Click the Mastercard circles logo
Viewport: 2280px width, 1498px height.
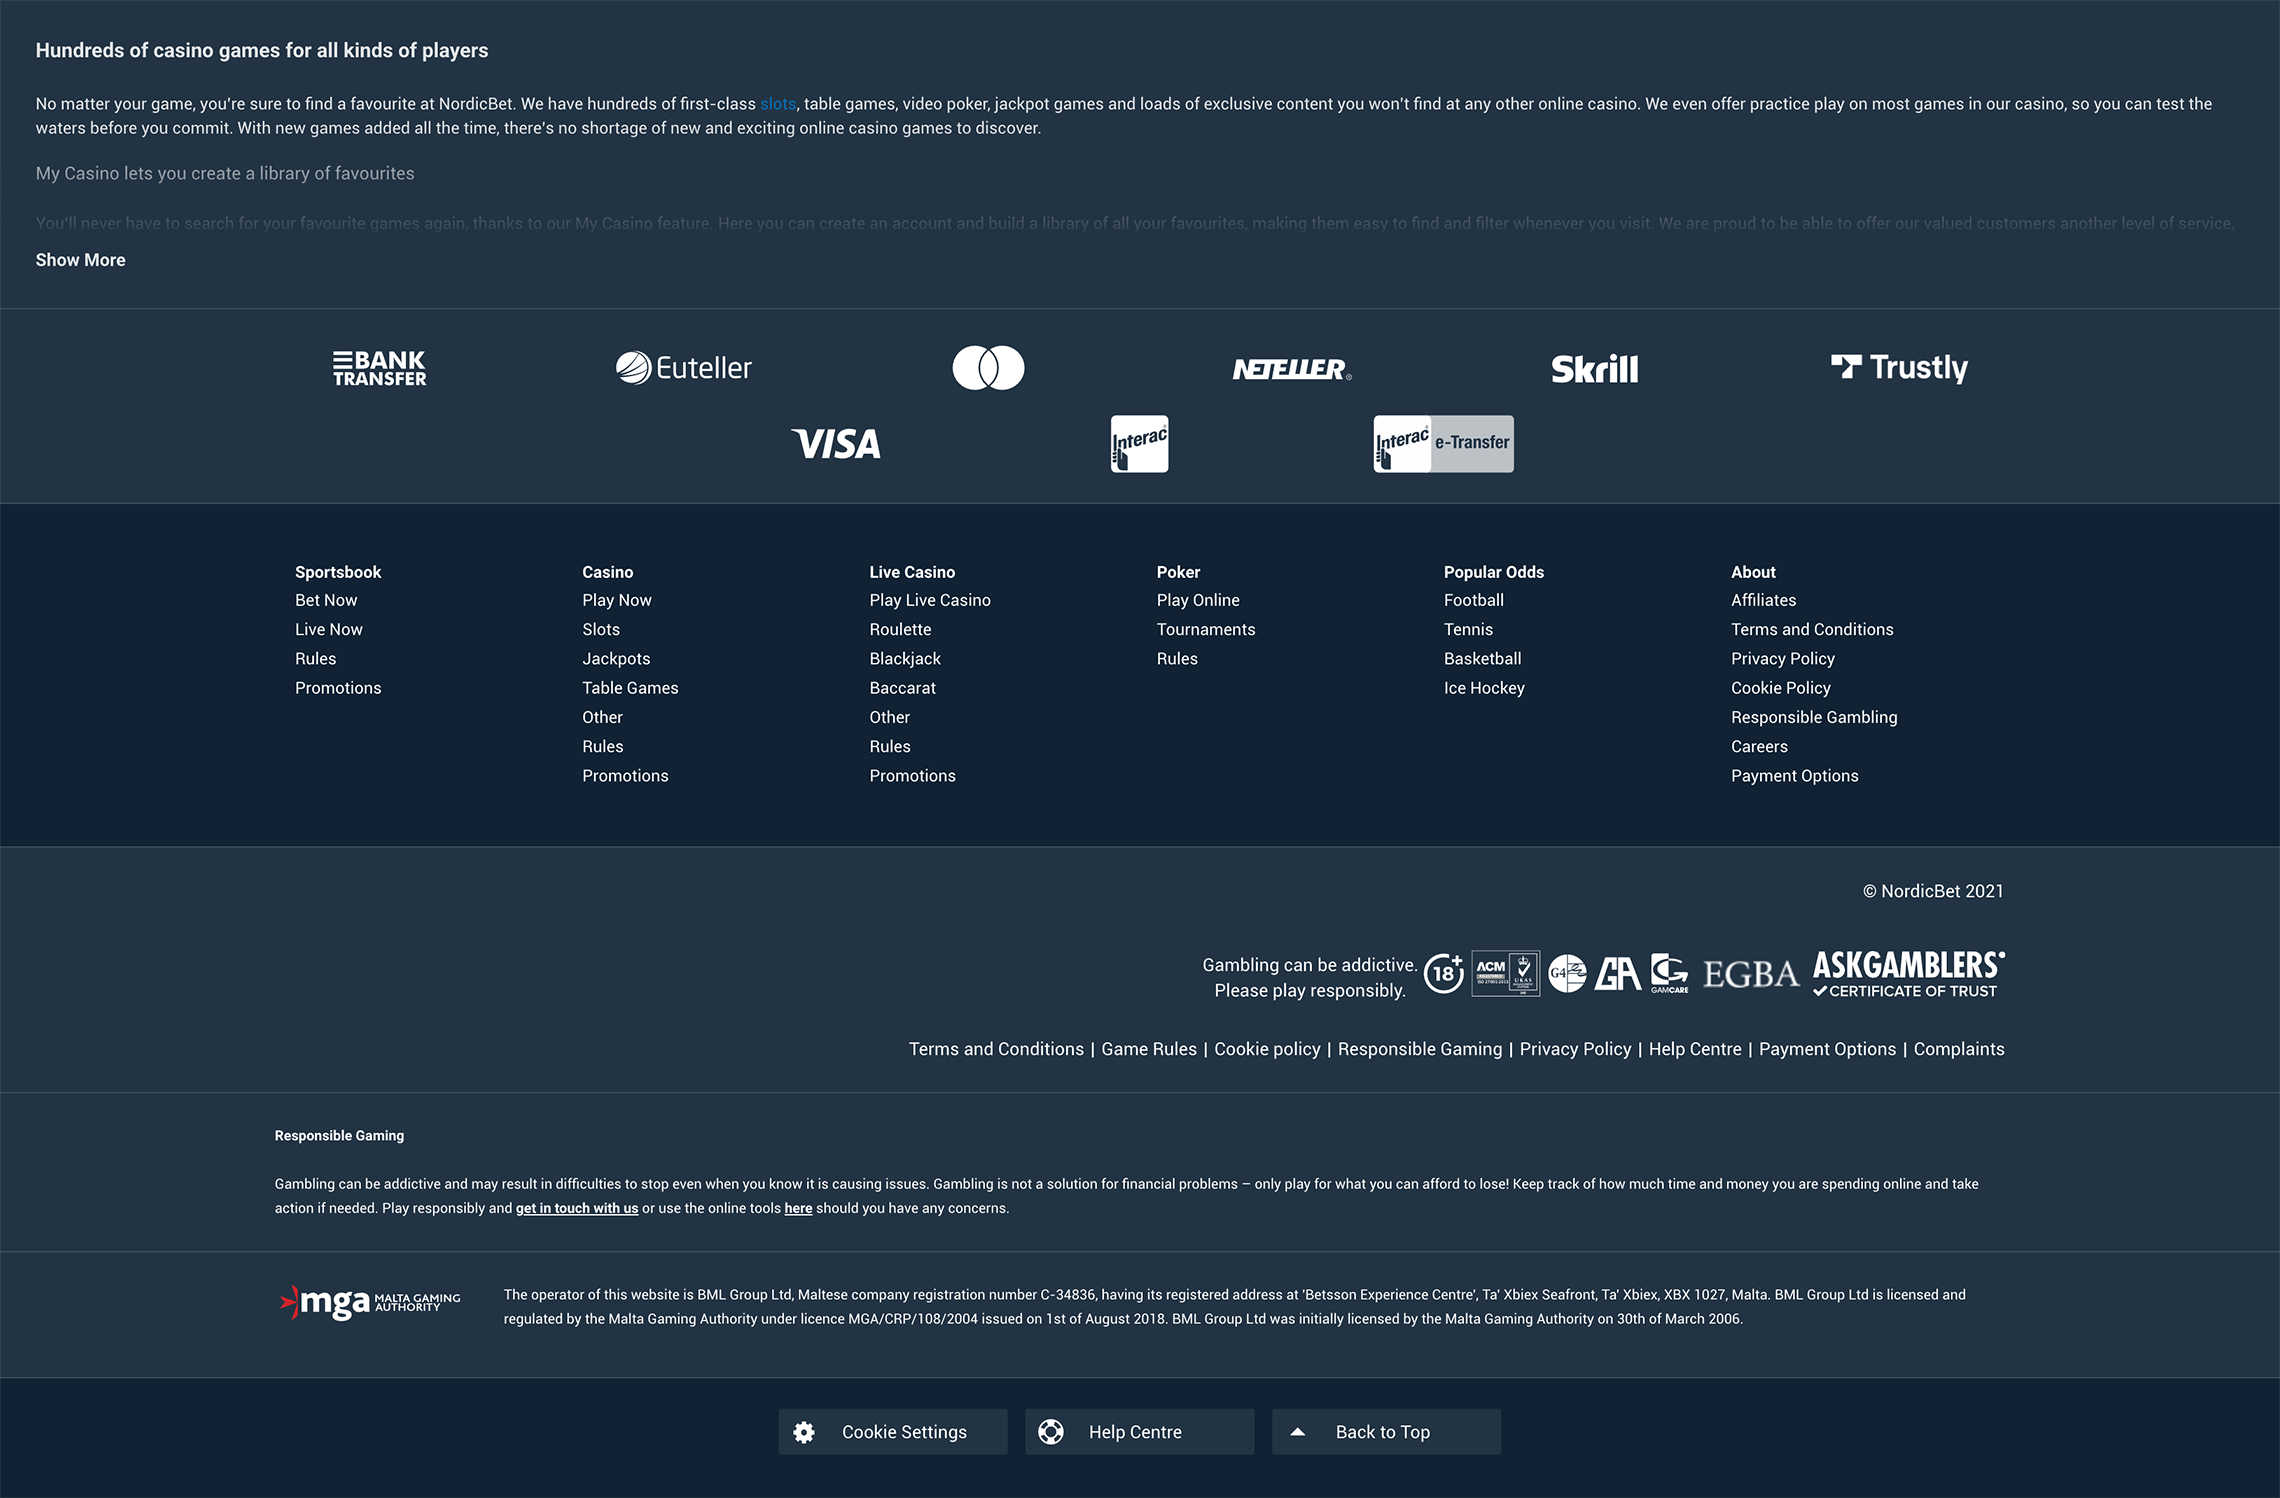988,368
